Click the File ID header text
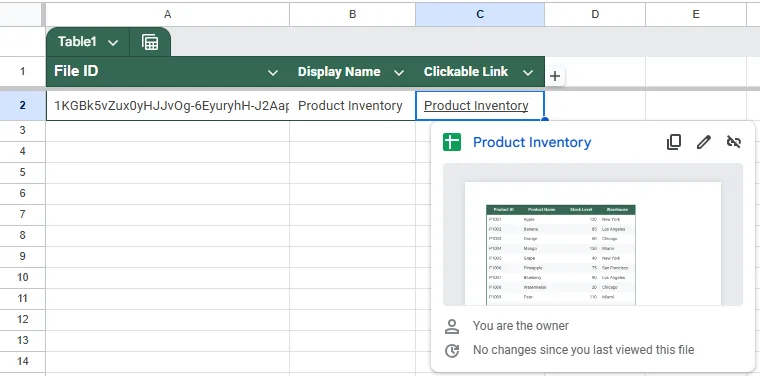 76,71
